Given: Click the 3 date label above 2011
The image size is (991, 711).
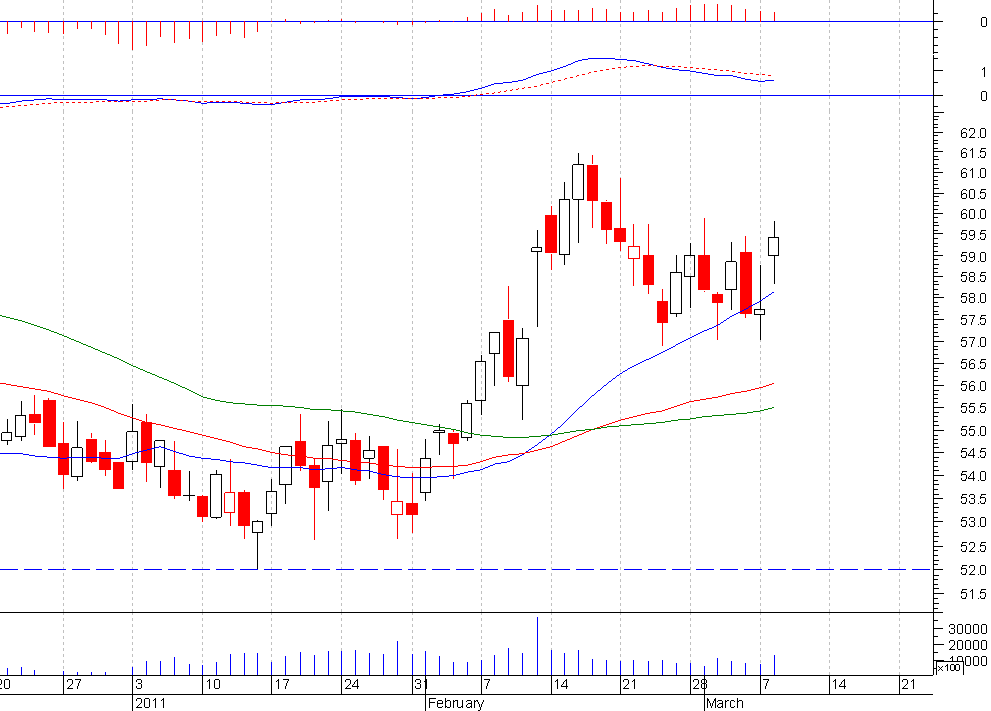Looking at the screenshot, I should tap(139, 684).
